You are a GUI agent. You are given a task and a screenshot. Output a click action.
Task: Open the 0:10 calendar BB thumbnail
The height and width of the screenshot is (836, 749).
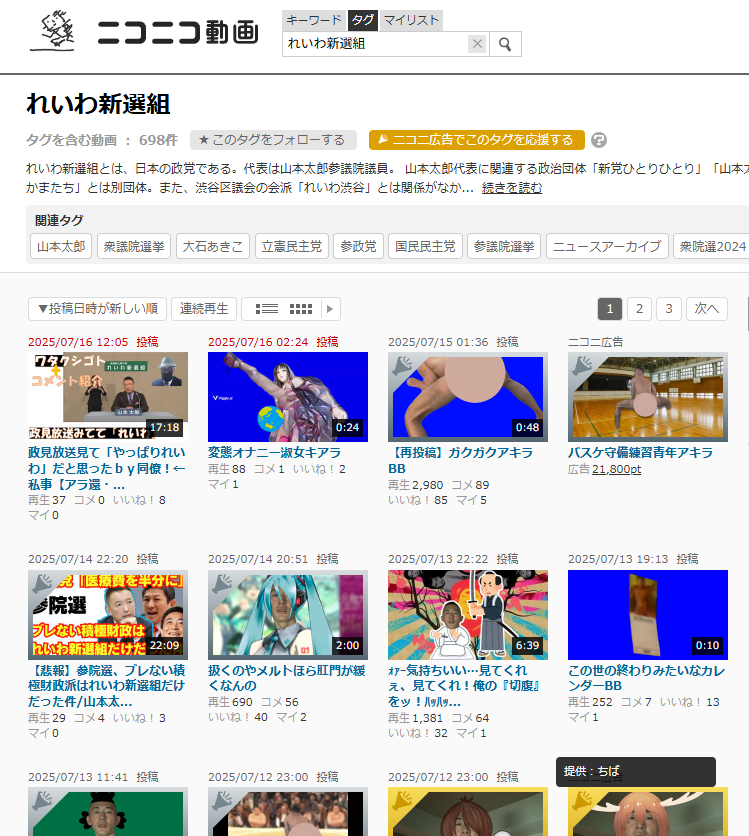[648, 615]
